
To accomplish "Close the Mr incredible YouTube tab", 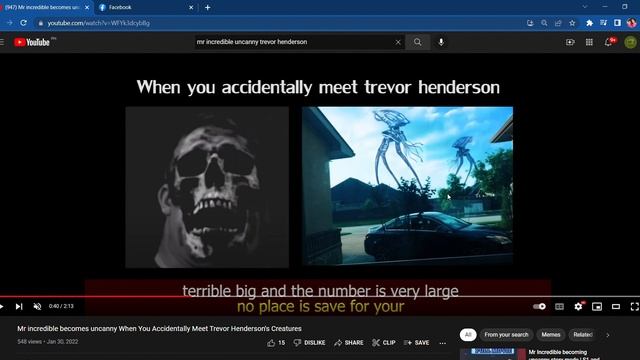I will pyautogui.click(x=87, y=7).
